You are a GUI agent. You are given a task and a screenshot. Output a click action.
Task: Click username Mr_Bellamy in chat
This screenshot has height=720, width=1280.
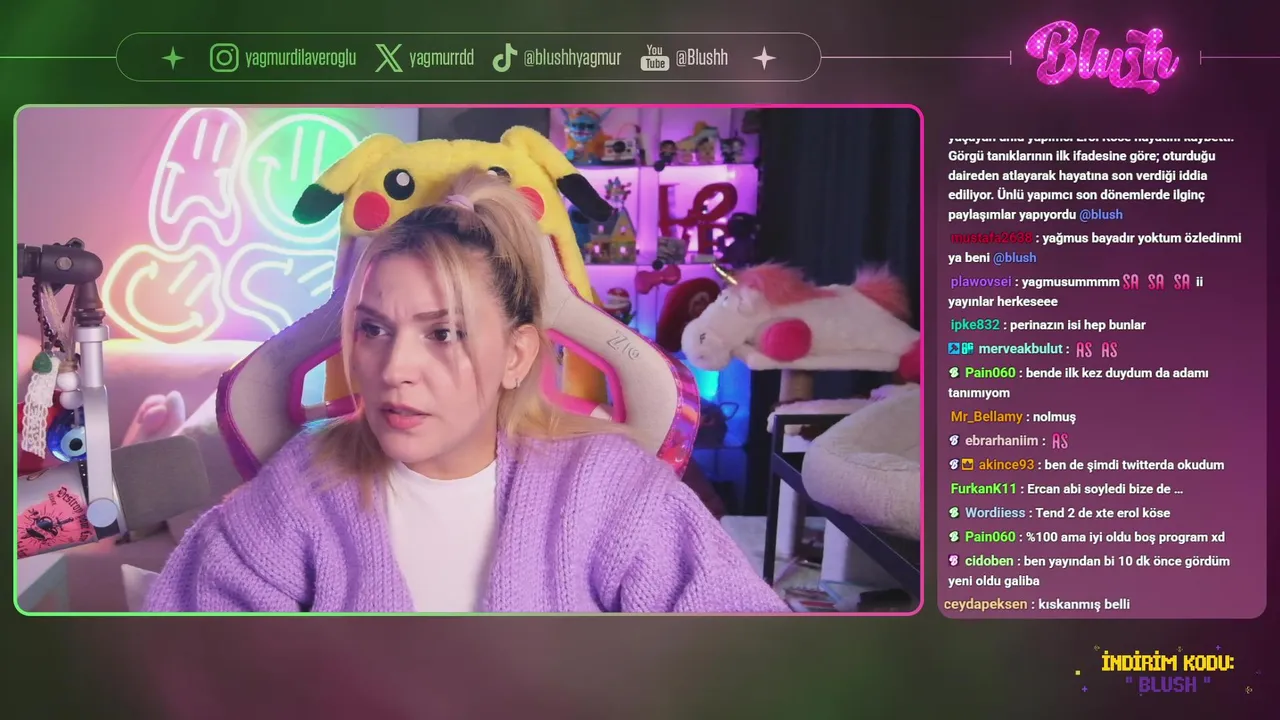pos(986,417)
